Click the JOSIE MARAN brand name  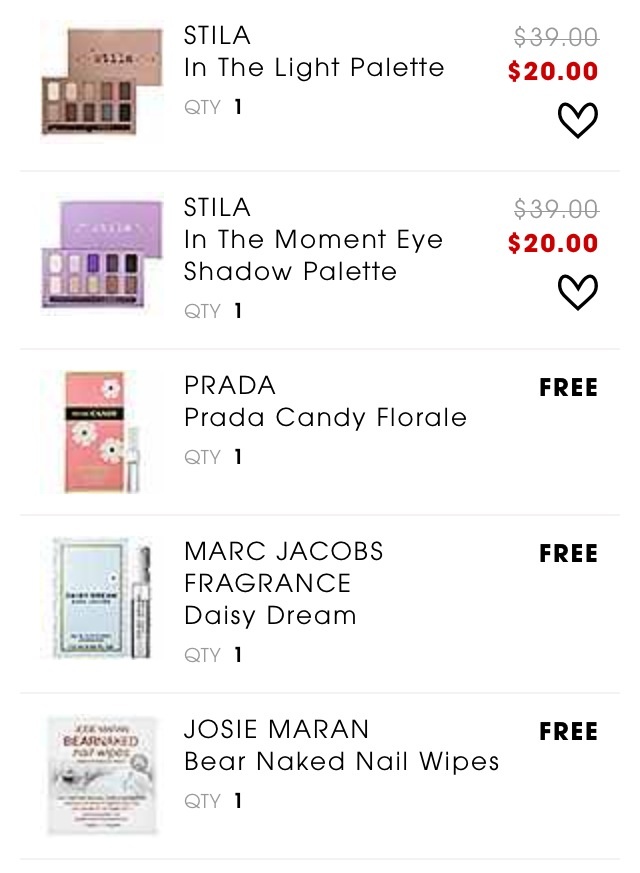pyautogui.click(x=276, y=729)
